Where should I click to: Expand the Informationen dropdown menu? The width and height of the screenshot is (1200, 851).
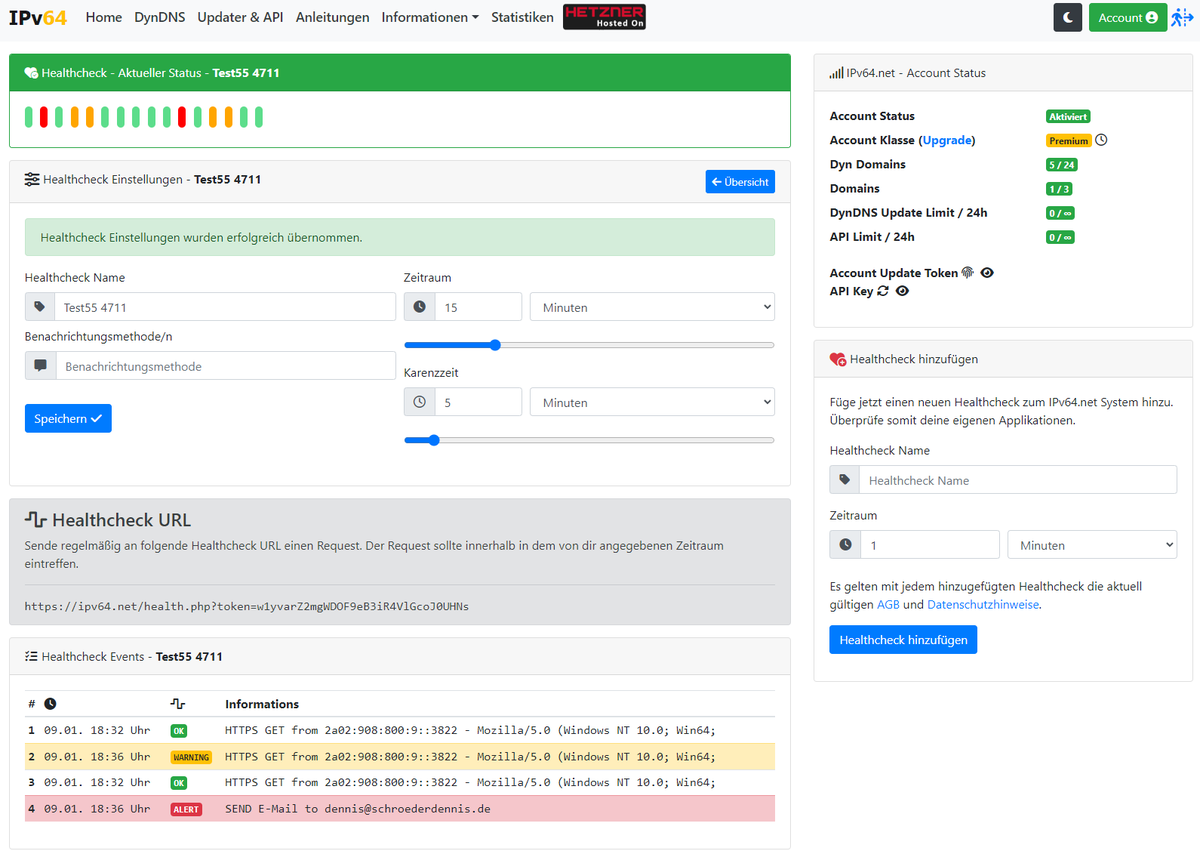pyautogui.click(x=430, y=17)
